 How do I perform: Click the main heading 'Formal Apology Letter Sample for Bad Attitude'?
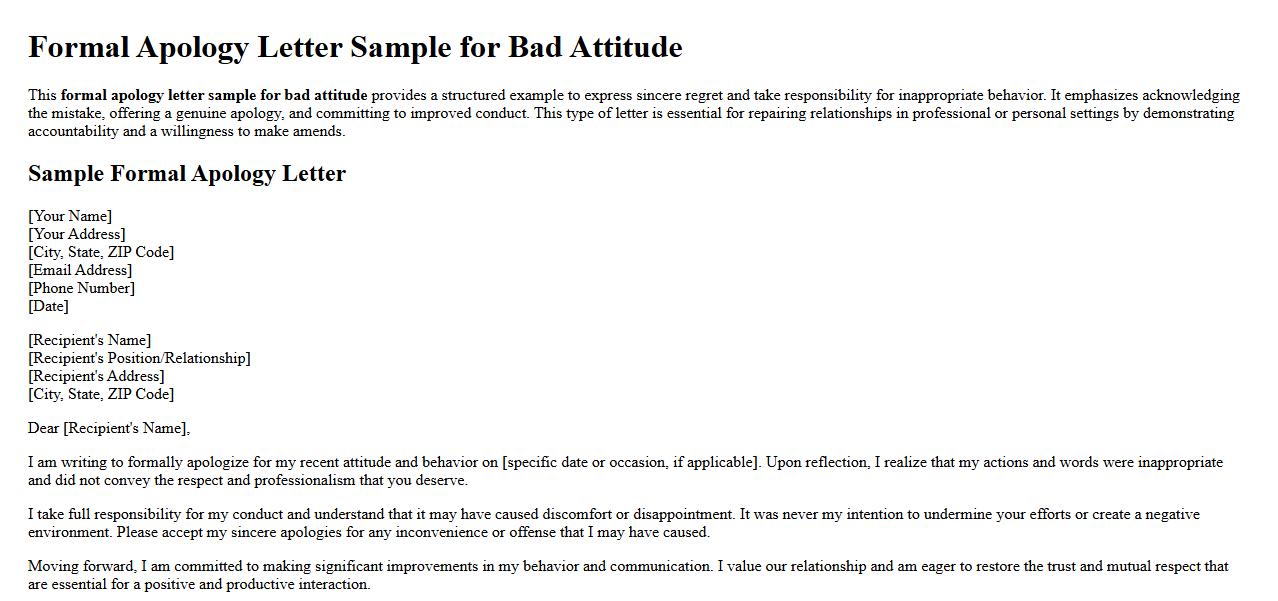355,47
